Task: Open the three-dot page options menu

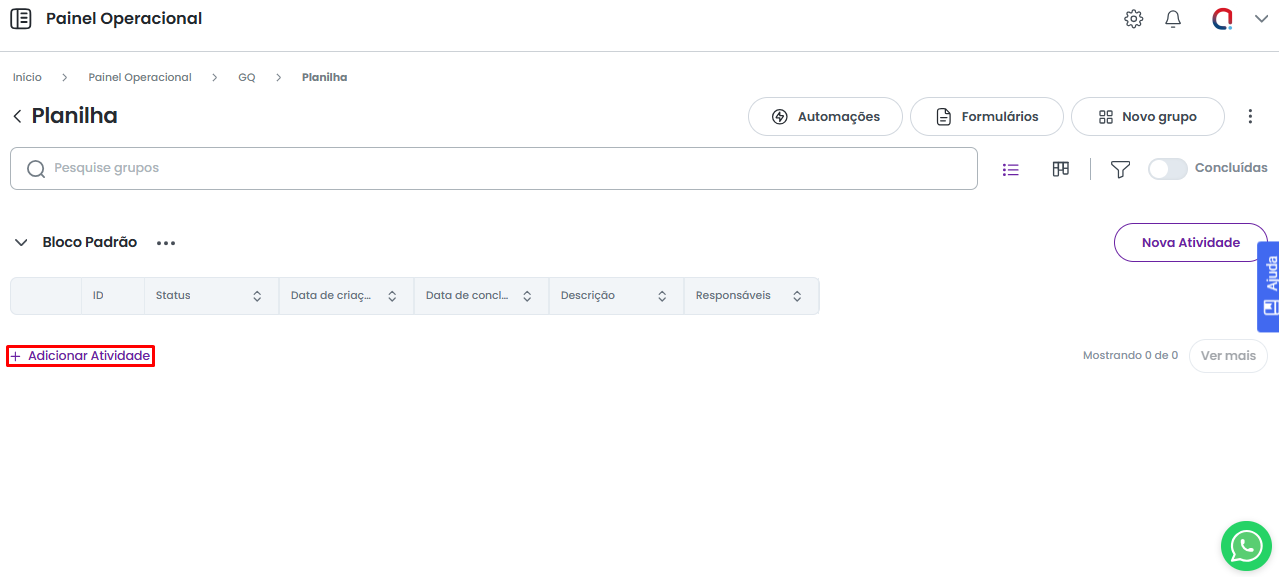Action: [1250, 117]
